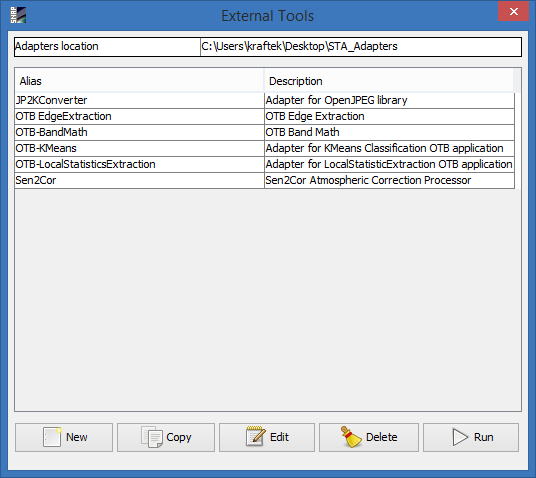
Task: Click the New adapter page icon
Action: 52,437
